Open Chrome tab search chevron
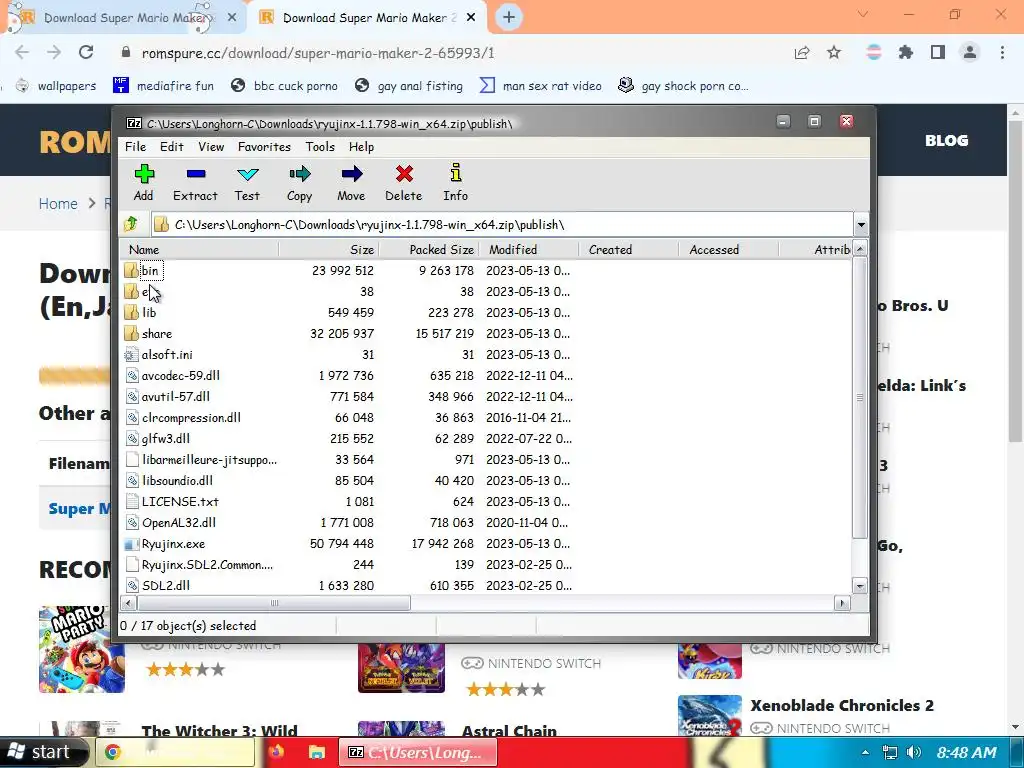The width and height of the screenshot is (1024, 768). point(863,14)
